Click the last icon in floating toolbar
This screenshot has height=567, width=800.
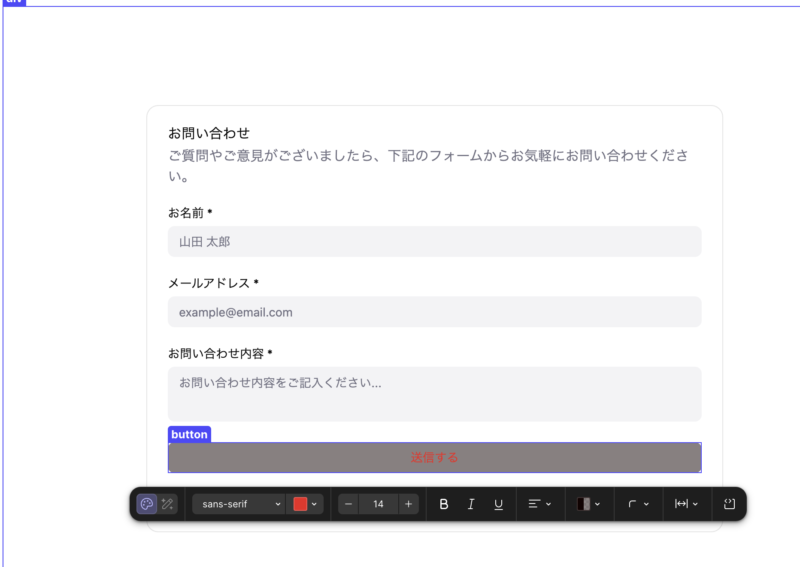(729, 504)
